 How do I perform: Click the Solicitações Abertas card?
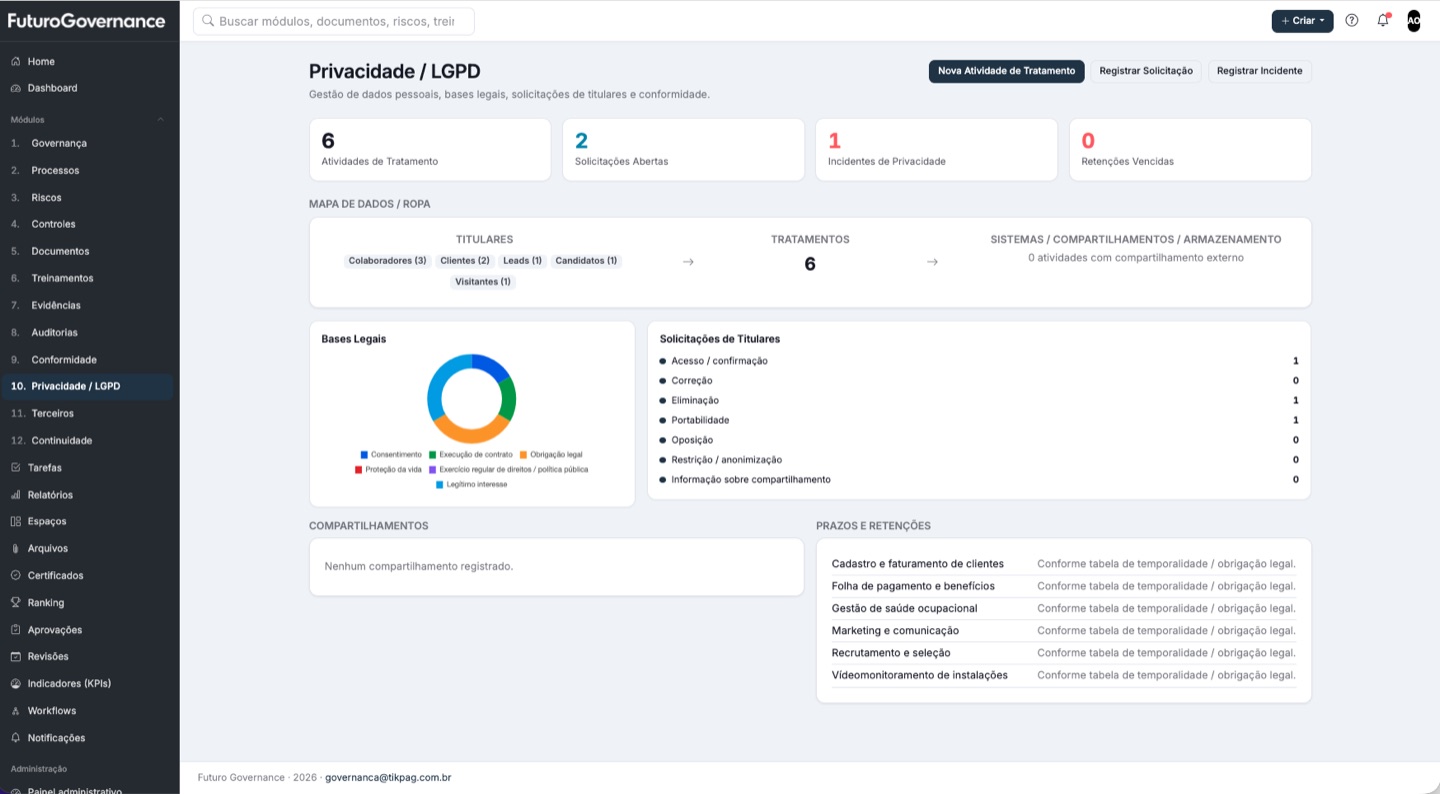pyautogui.click(x=684, y=150)
